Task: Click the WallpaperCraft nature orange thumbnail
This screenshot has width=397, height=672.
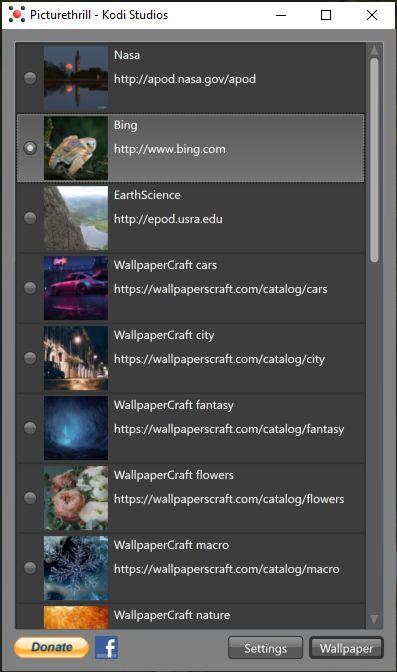Action: 76,617
